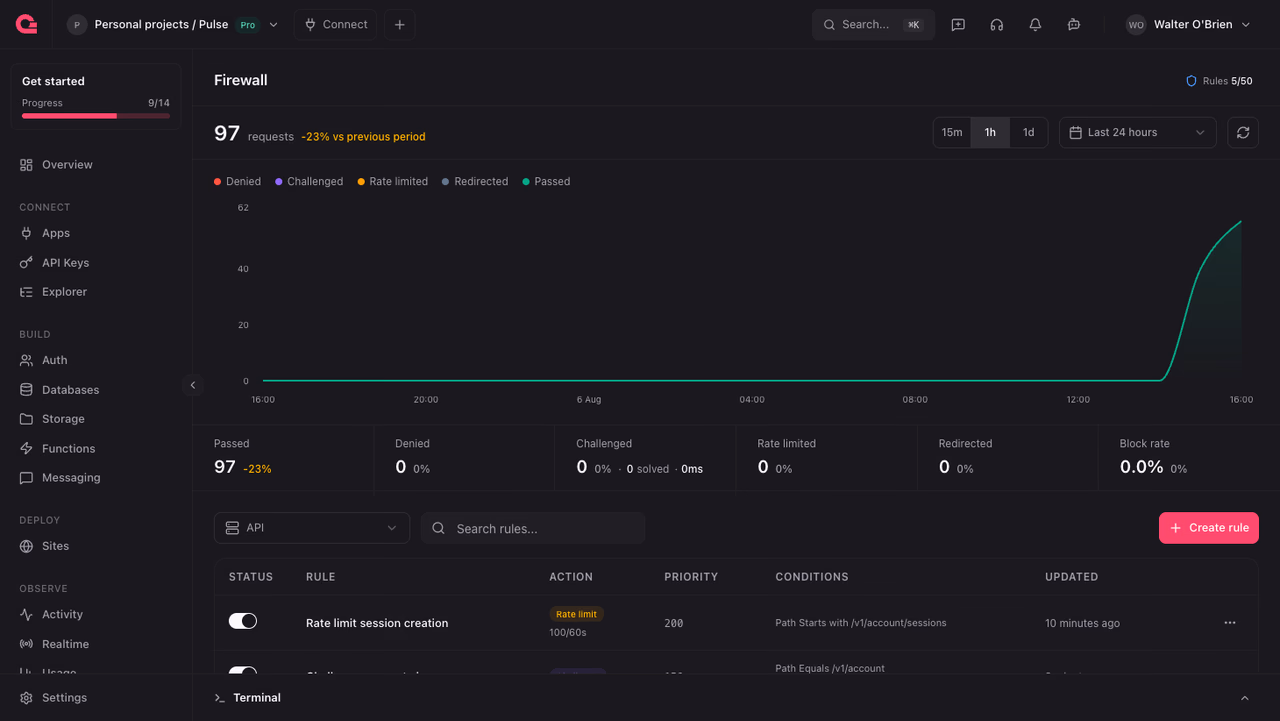This screenshot has width=1280, height=721.
Task: Click the '10 minutes ago' updated cell
Action: [1082, 623]
